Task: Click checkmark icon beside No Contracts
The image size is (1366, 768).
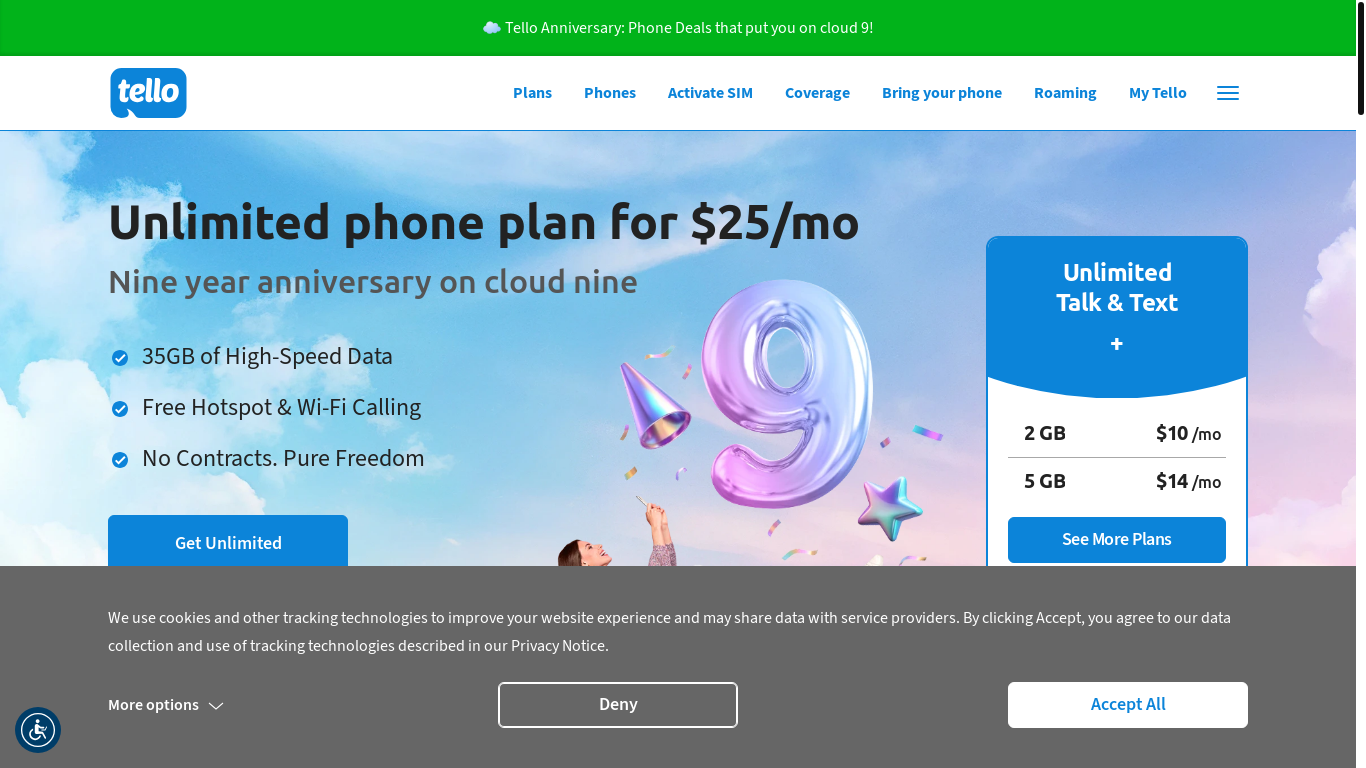Action: 120,460
